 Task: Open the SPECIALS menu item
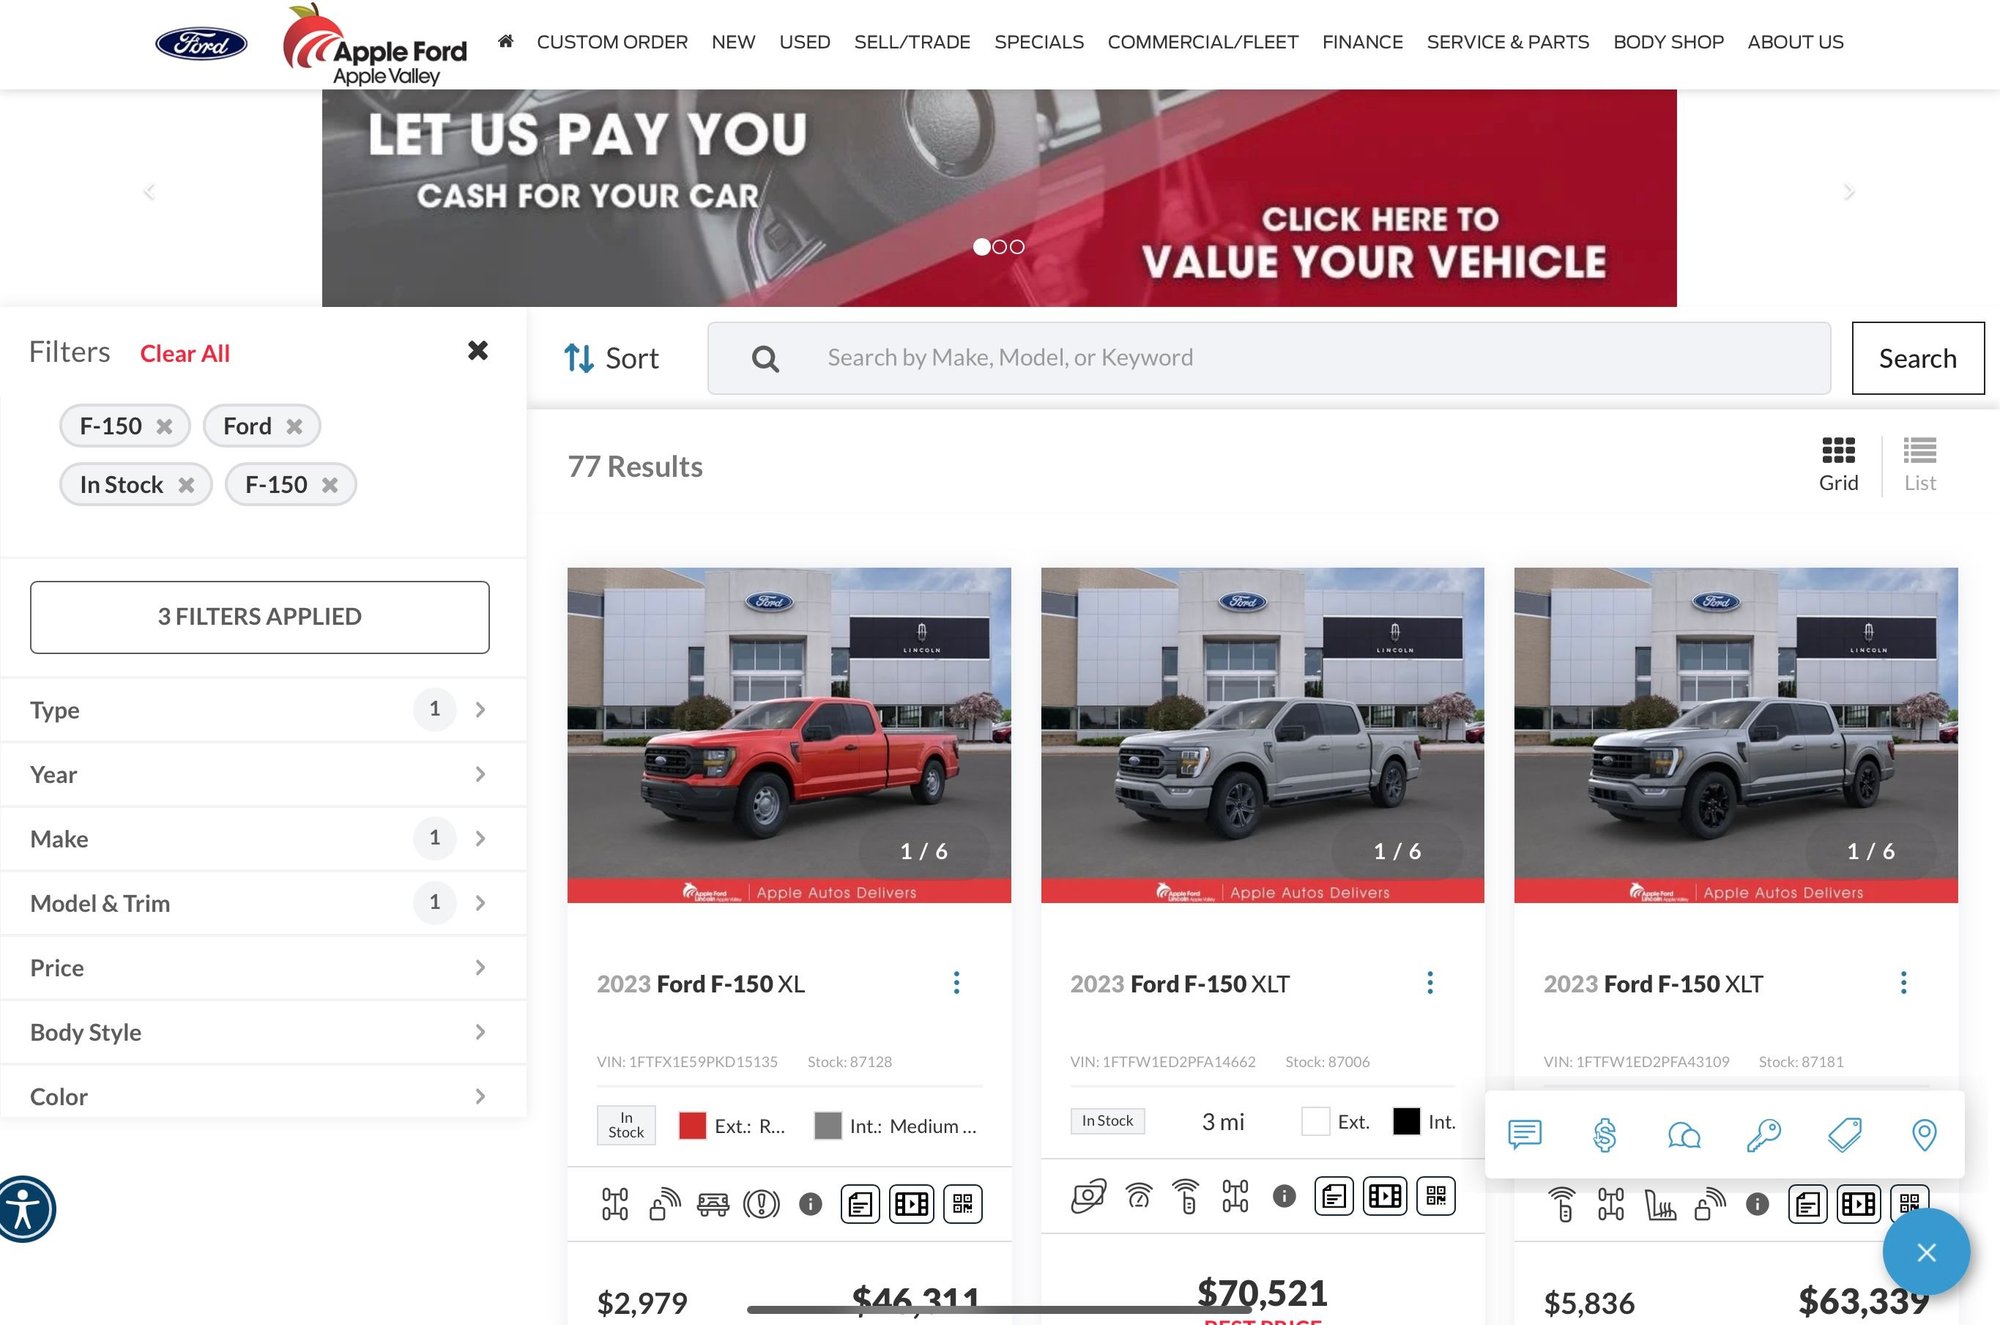pos(1038,42)
